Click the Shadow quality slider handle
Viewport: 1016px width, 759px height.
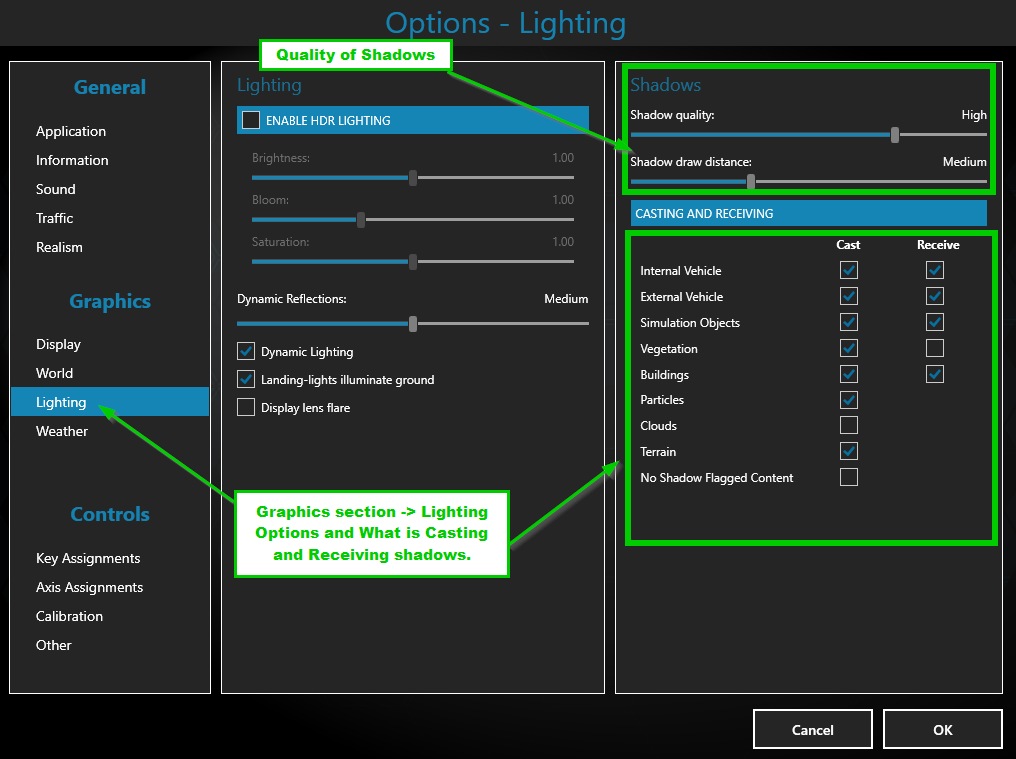coord(895,135)
